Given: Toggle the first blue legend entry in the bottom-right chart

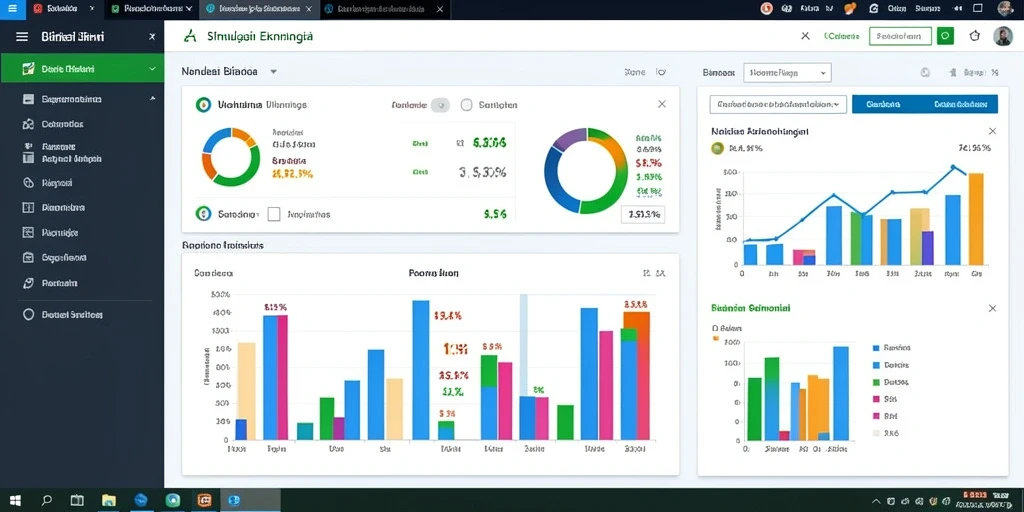Looking at the screenshot, I should pos(891,348).
